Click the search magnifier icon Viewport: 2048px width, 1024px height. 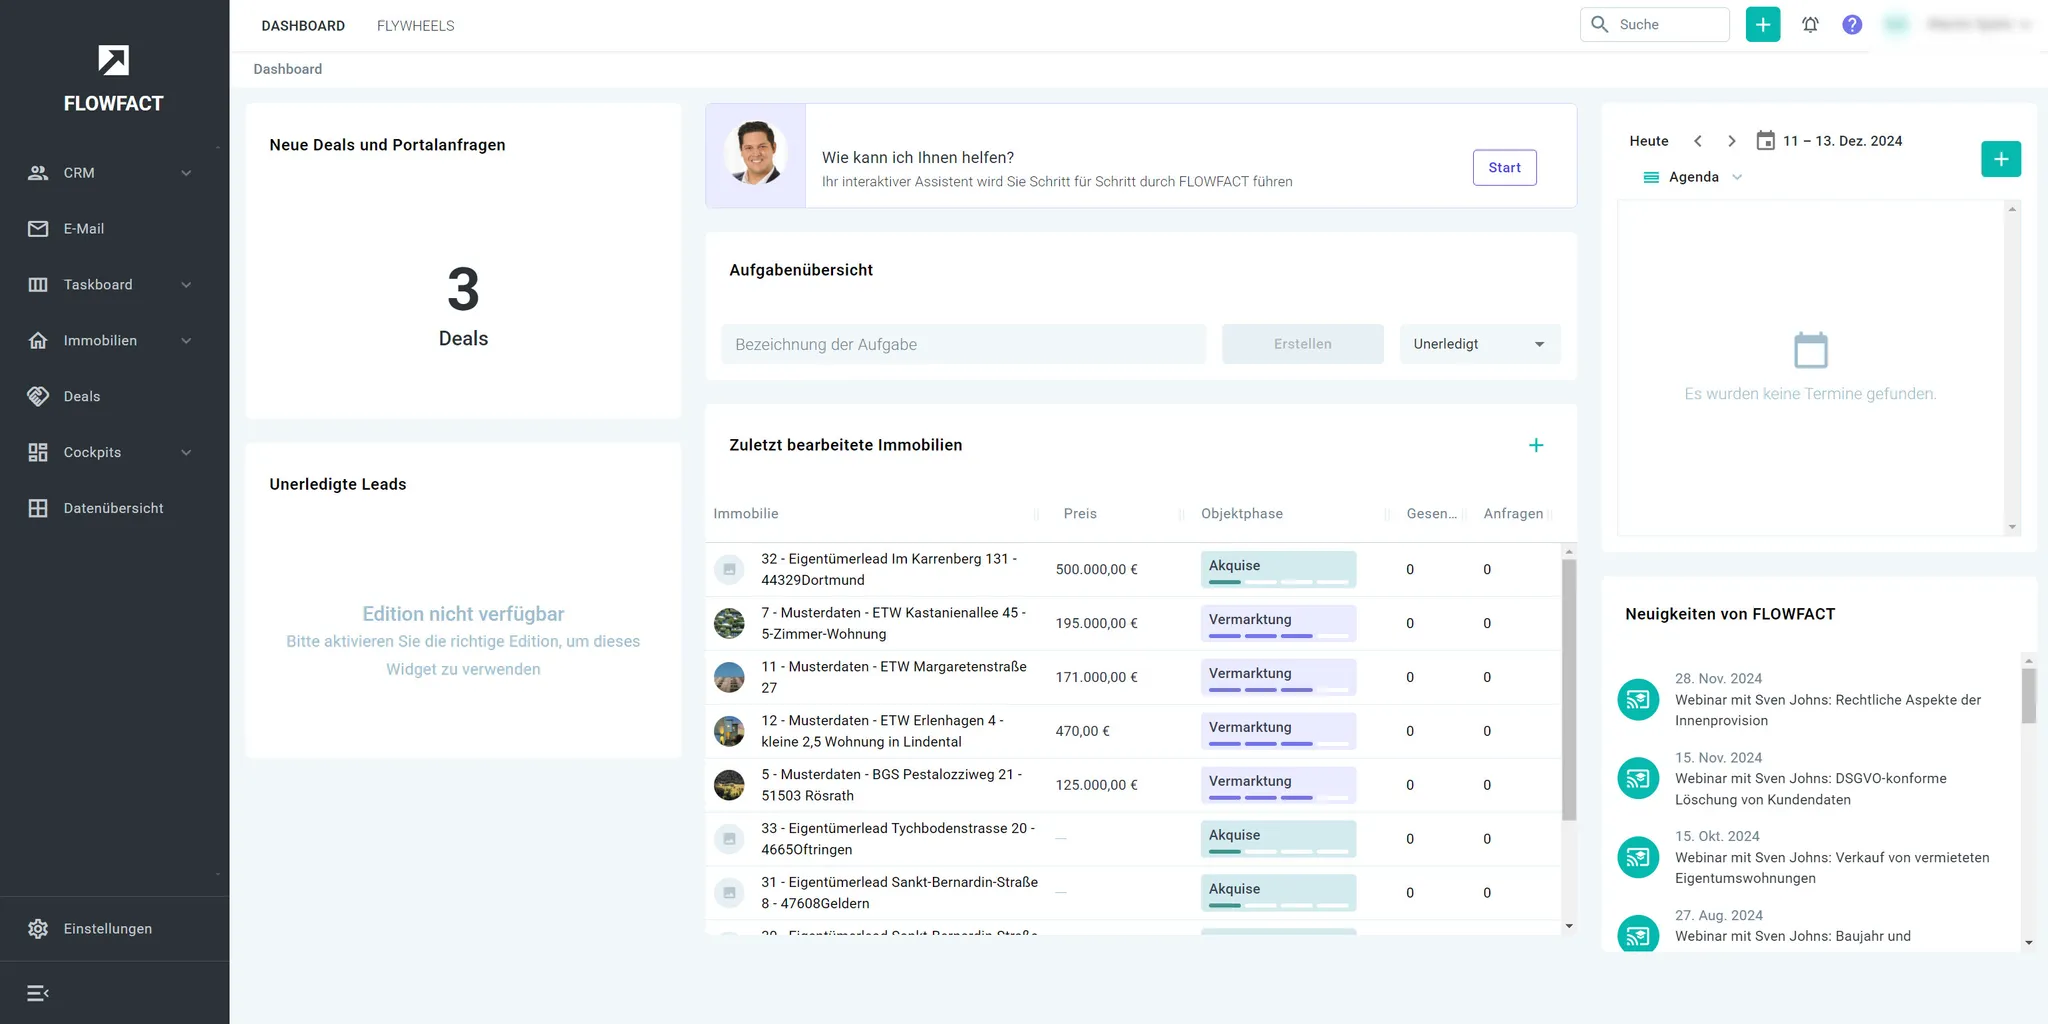click(1600, 24)
